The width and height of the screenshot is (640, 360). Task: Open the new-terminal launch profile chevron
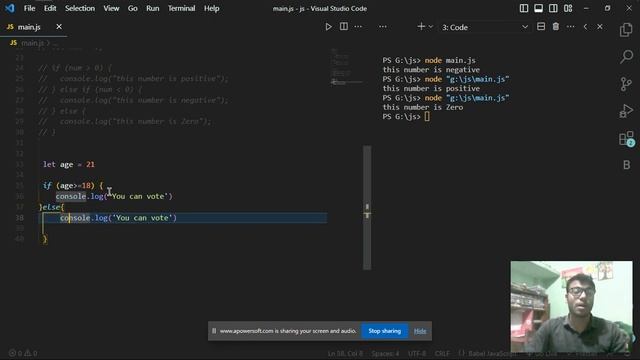[431, 27]
